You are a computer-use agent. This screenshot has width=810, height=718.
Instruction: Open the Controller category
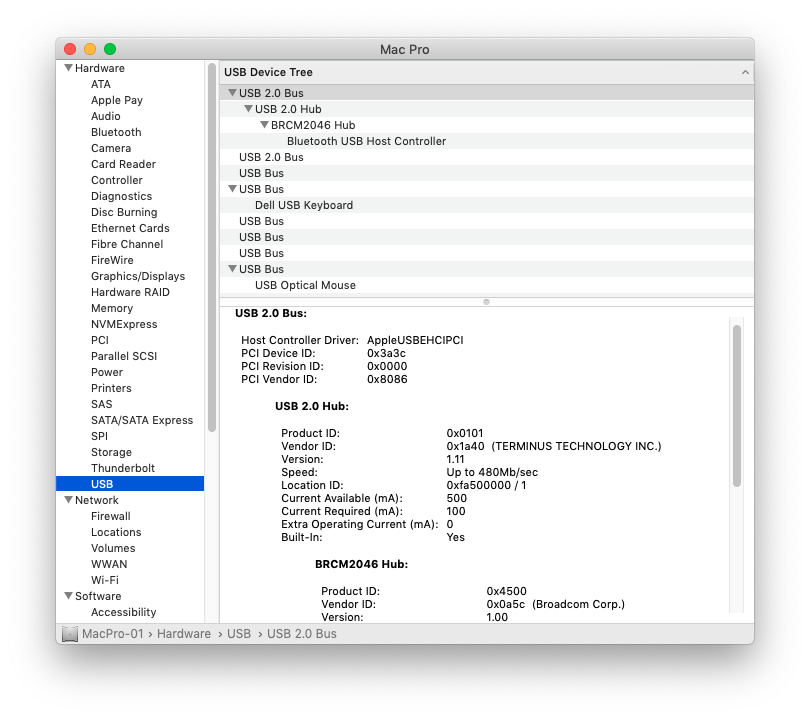tap(117, 180)
